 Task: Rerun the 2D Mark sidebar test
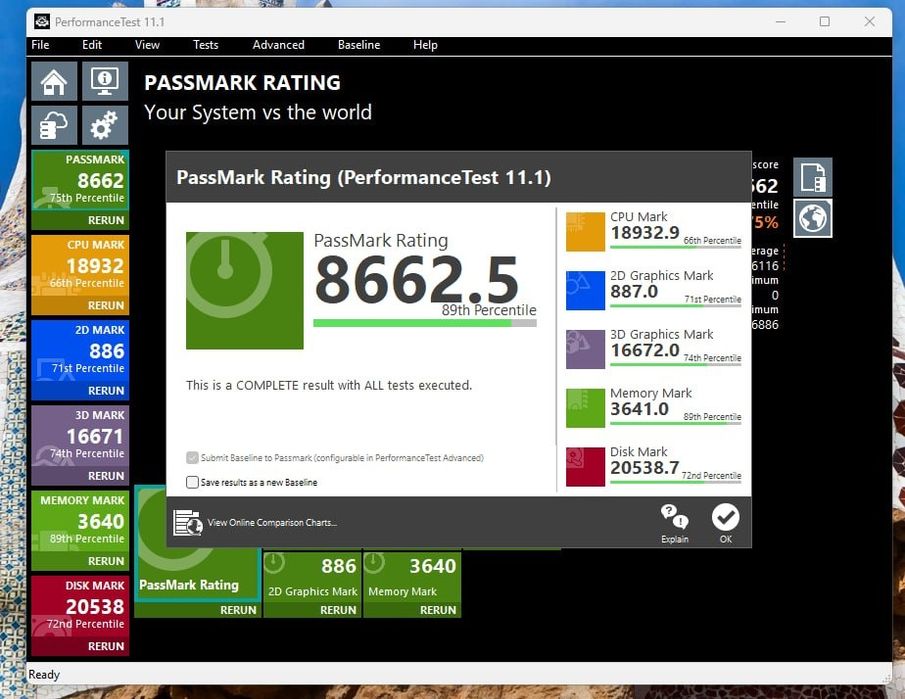pos(106,391)
